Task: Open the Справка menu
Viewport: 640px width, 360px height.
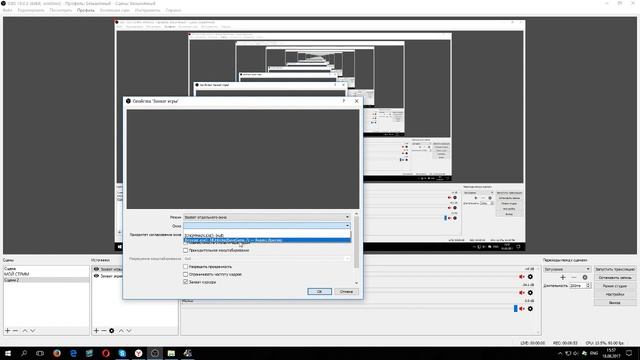Action: (173, 10)
